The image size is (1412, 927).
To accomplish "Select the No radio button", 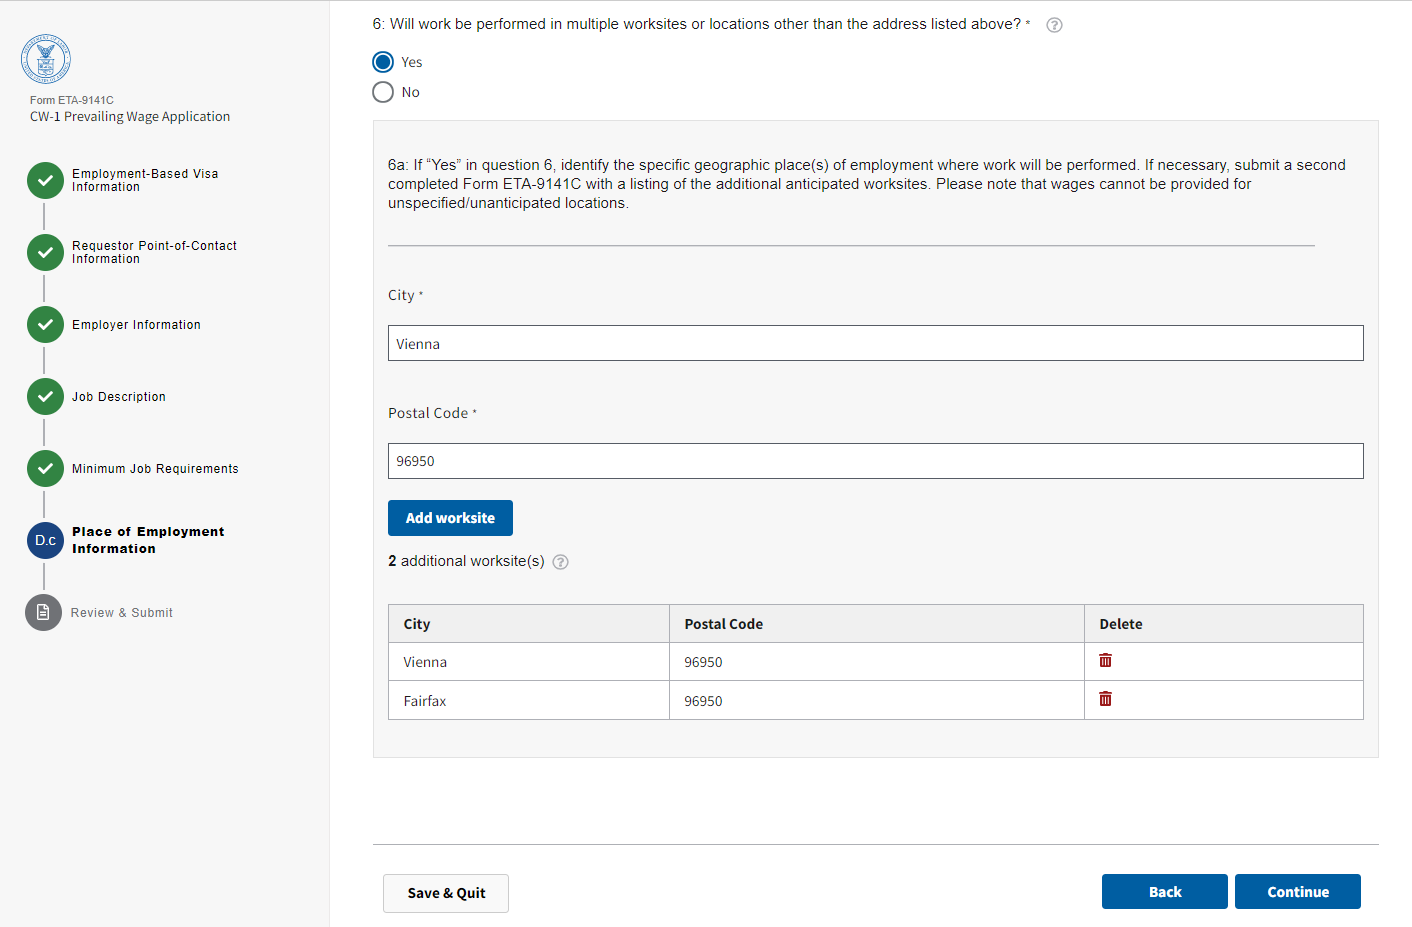I will [383, 92].
